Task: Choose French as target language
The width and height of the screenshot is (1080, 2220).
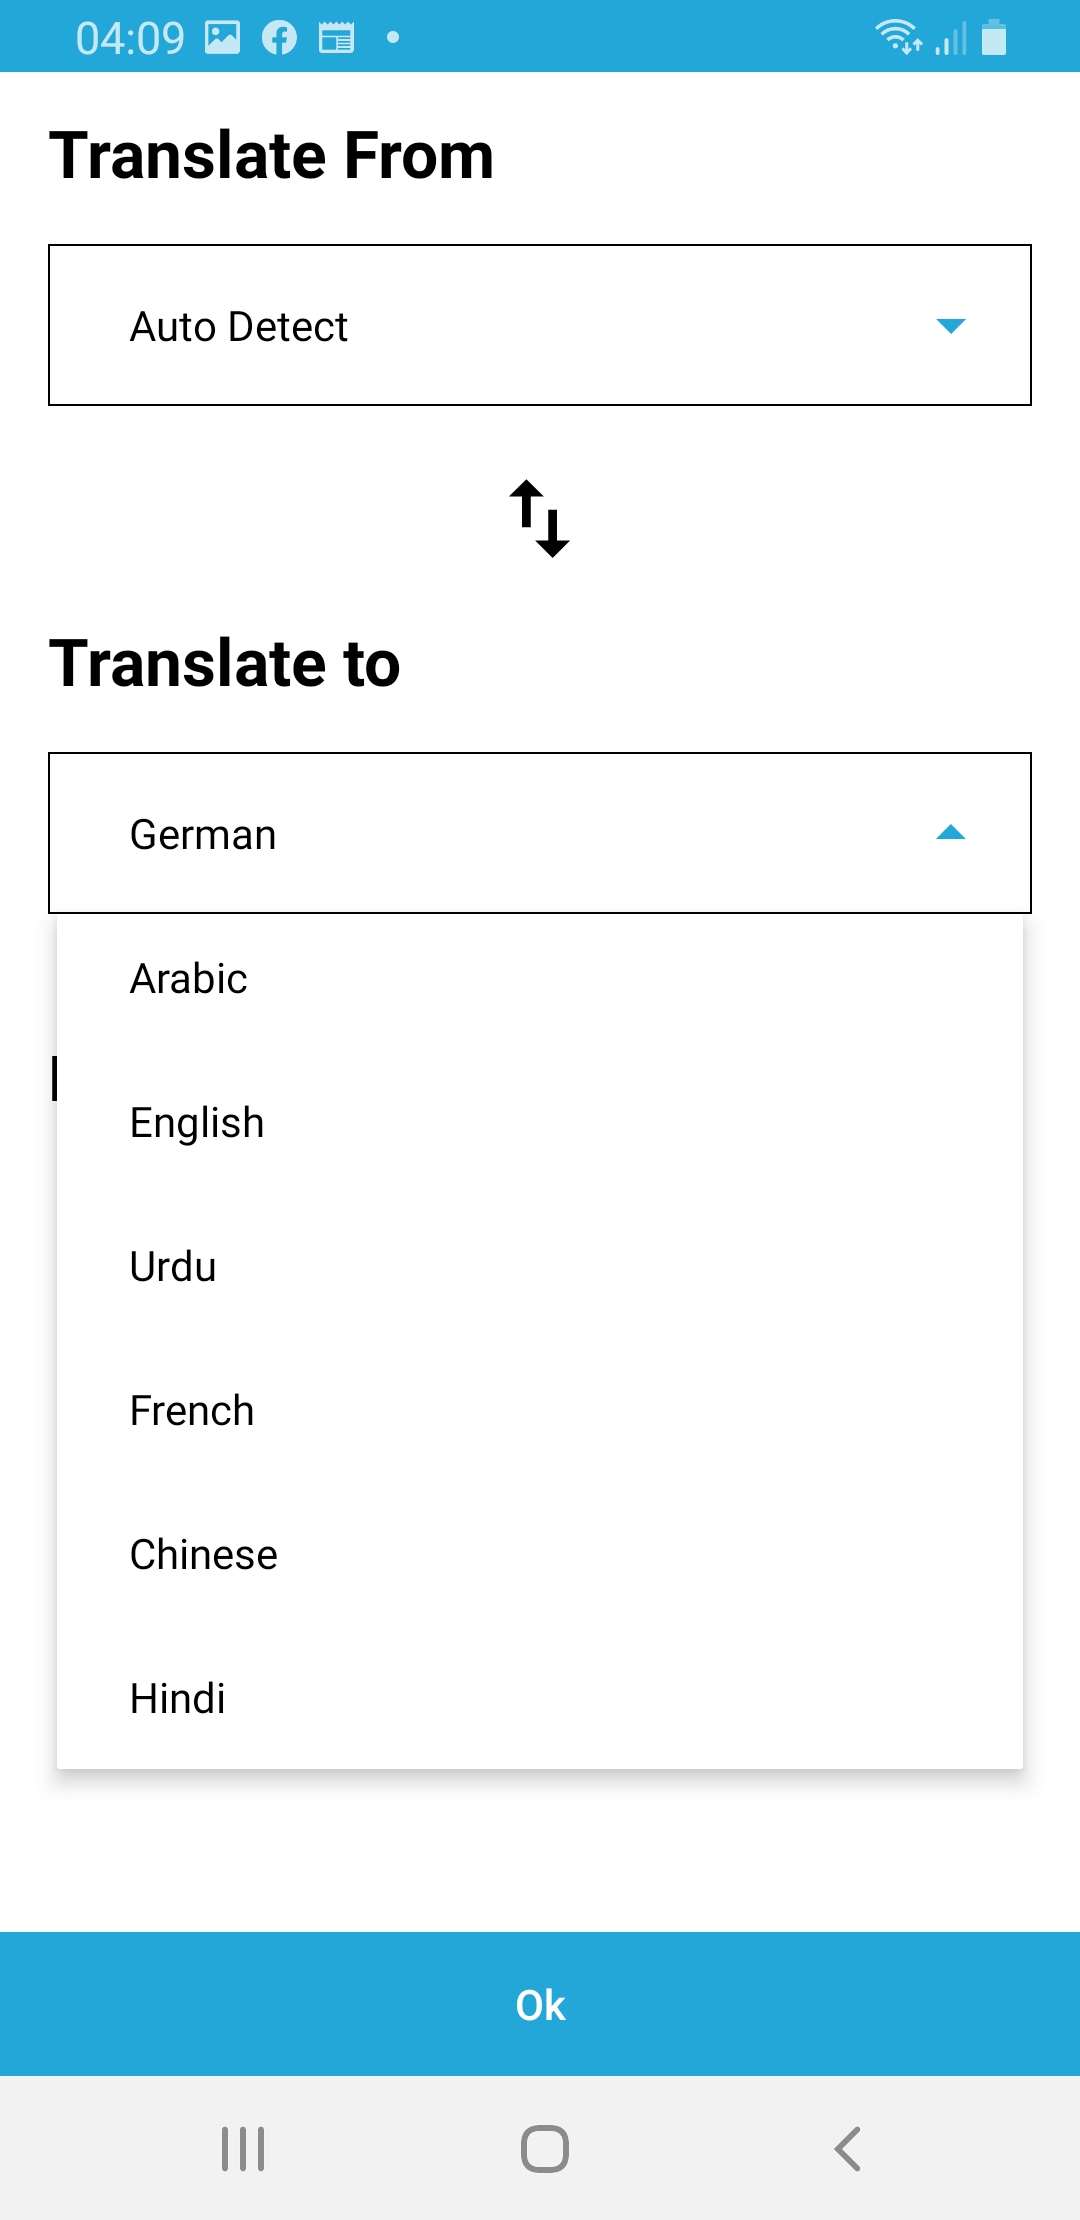Action: (x=540, y=1410)
